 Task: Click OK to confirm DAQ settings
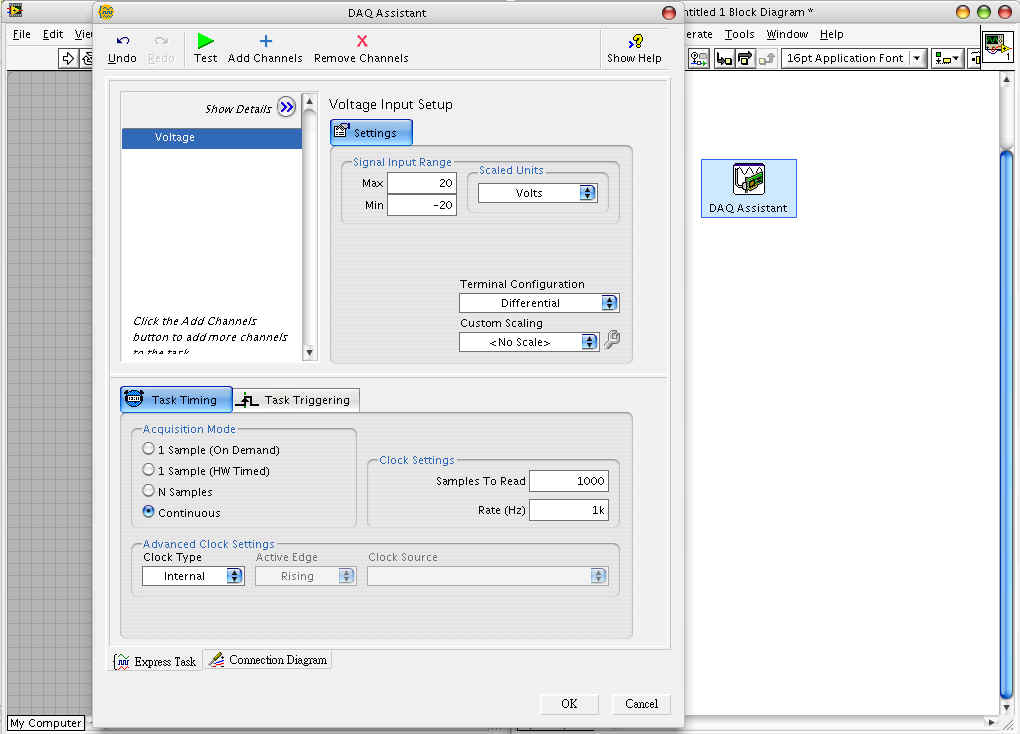[x=569, y=703]
